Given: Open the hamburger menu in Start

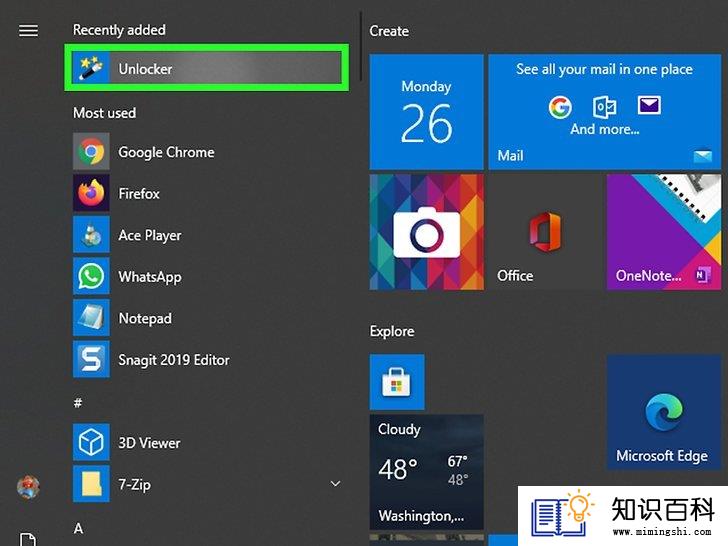Looking at the screenshot, I should [28, 31].
